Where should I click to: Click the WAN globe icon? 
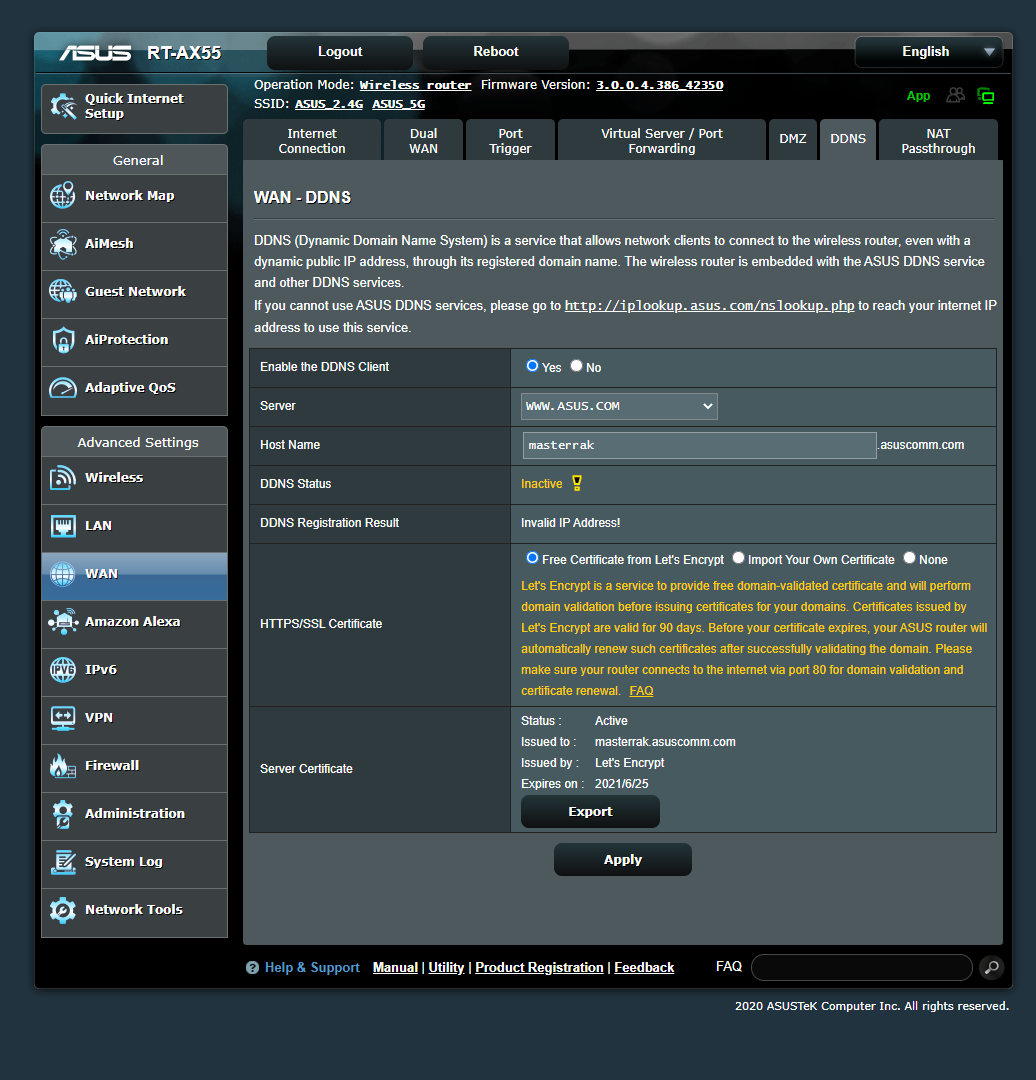[63, 574]
